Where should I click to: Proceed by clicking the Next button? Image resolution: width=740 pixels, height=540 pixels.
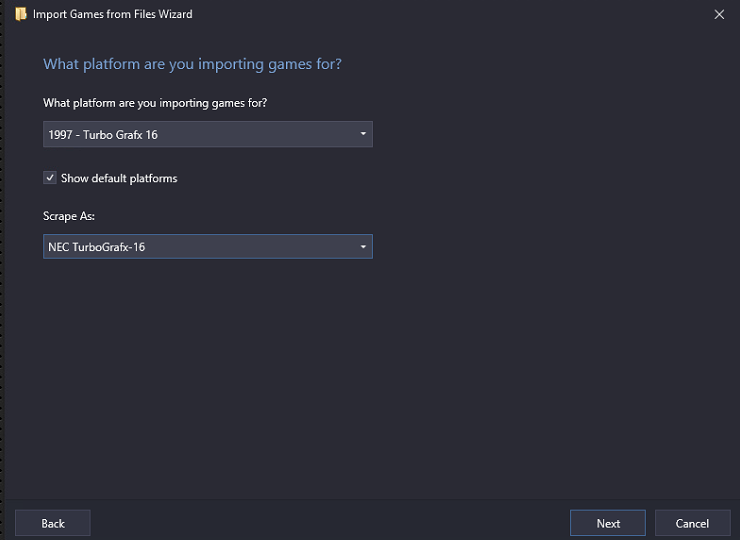[x=608, y=523]
